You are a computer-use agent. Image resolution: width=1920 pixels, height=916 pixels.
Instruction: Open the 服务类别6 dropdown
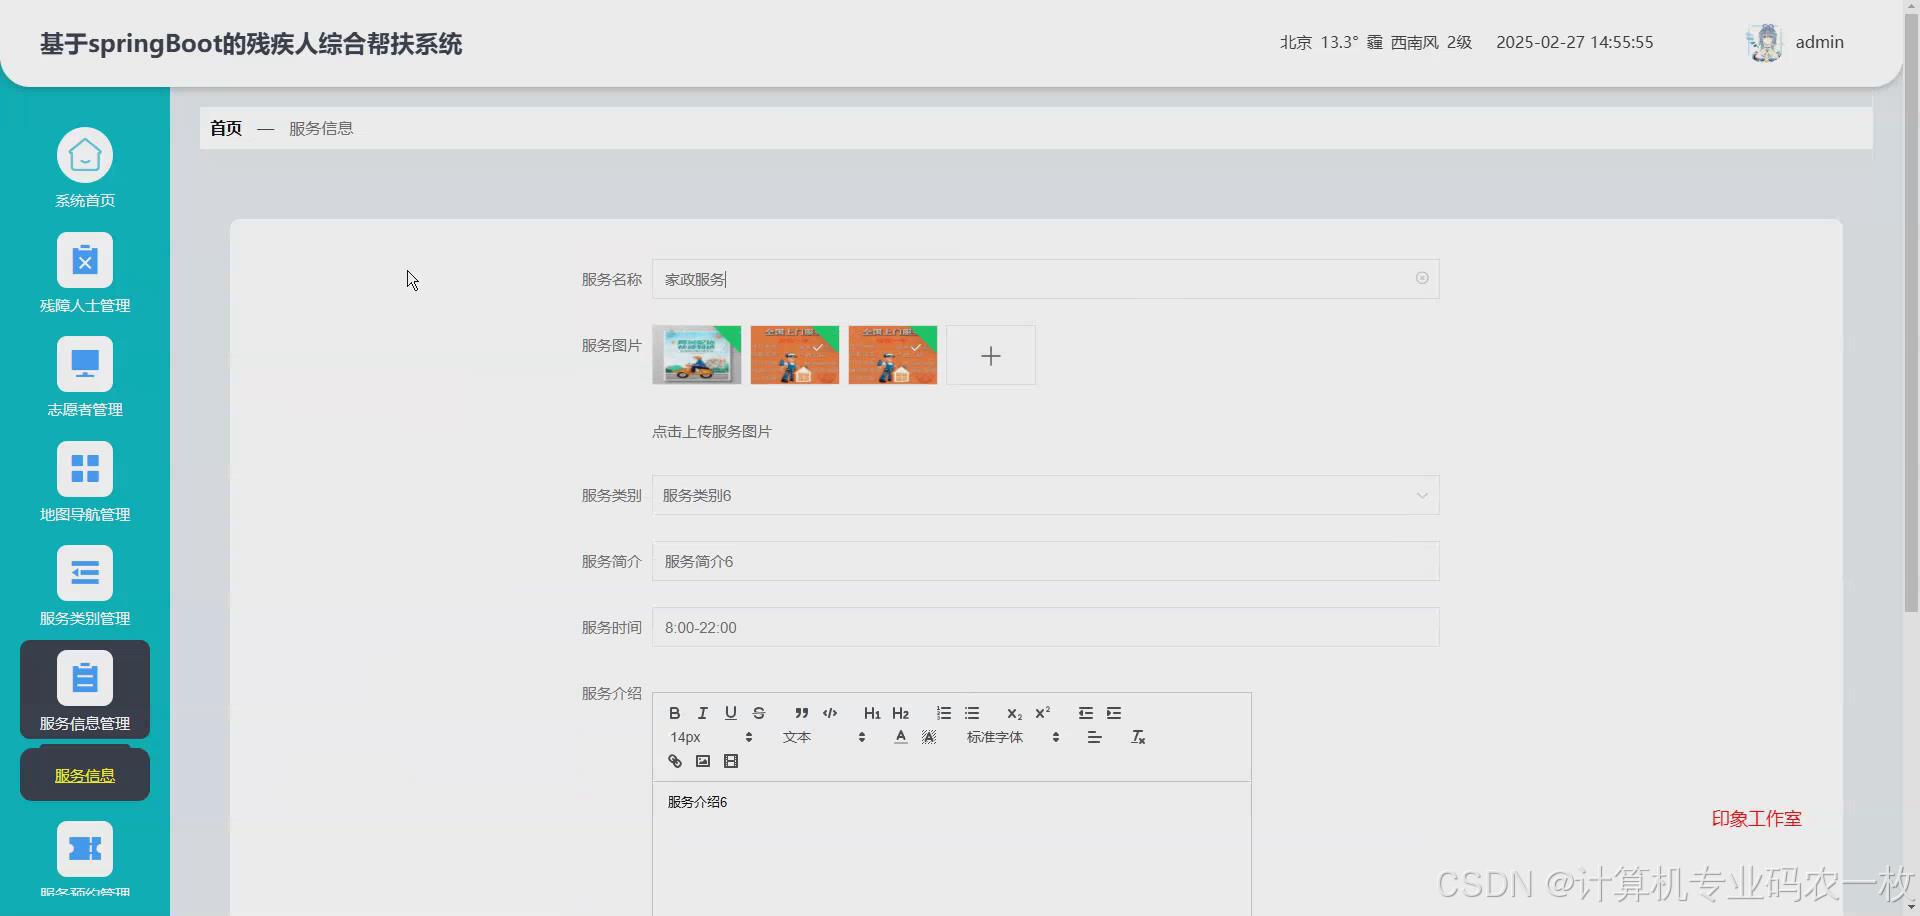pos(1043,495)
